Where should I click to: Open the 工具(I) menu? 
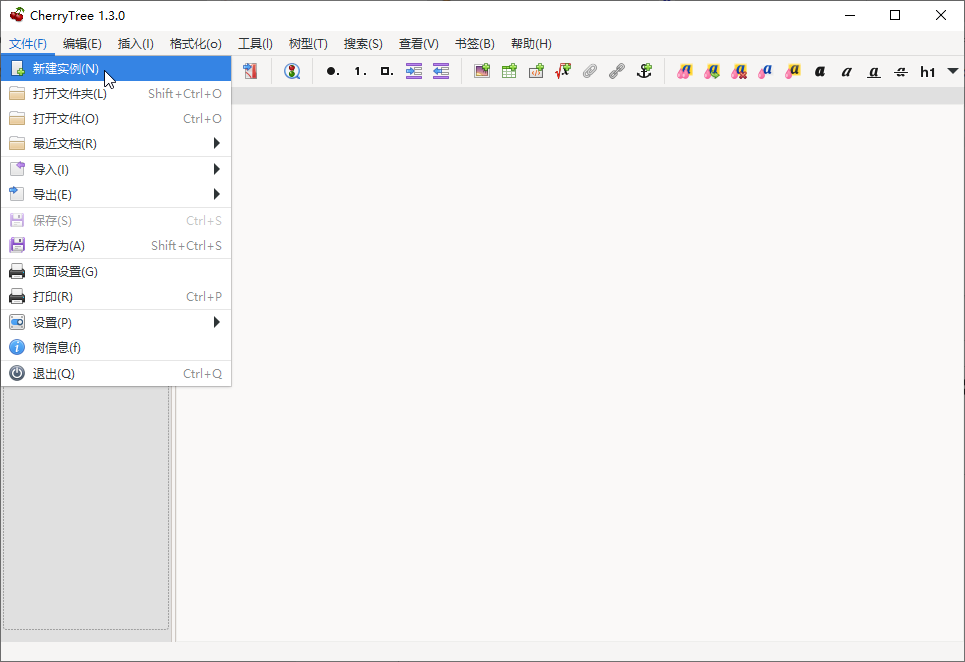[255, 44]
